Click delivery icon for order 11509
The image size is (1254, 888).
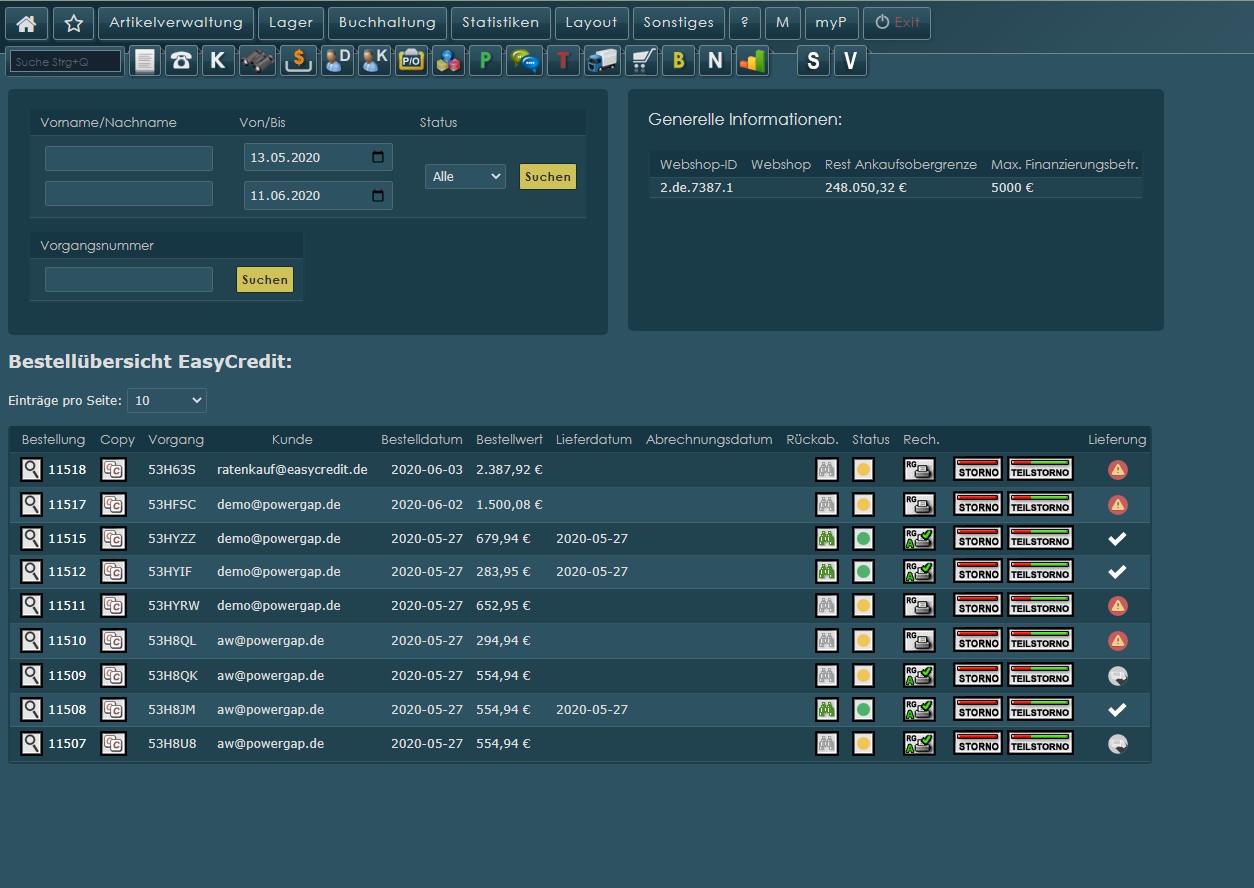tap(1118, 676)
